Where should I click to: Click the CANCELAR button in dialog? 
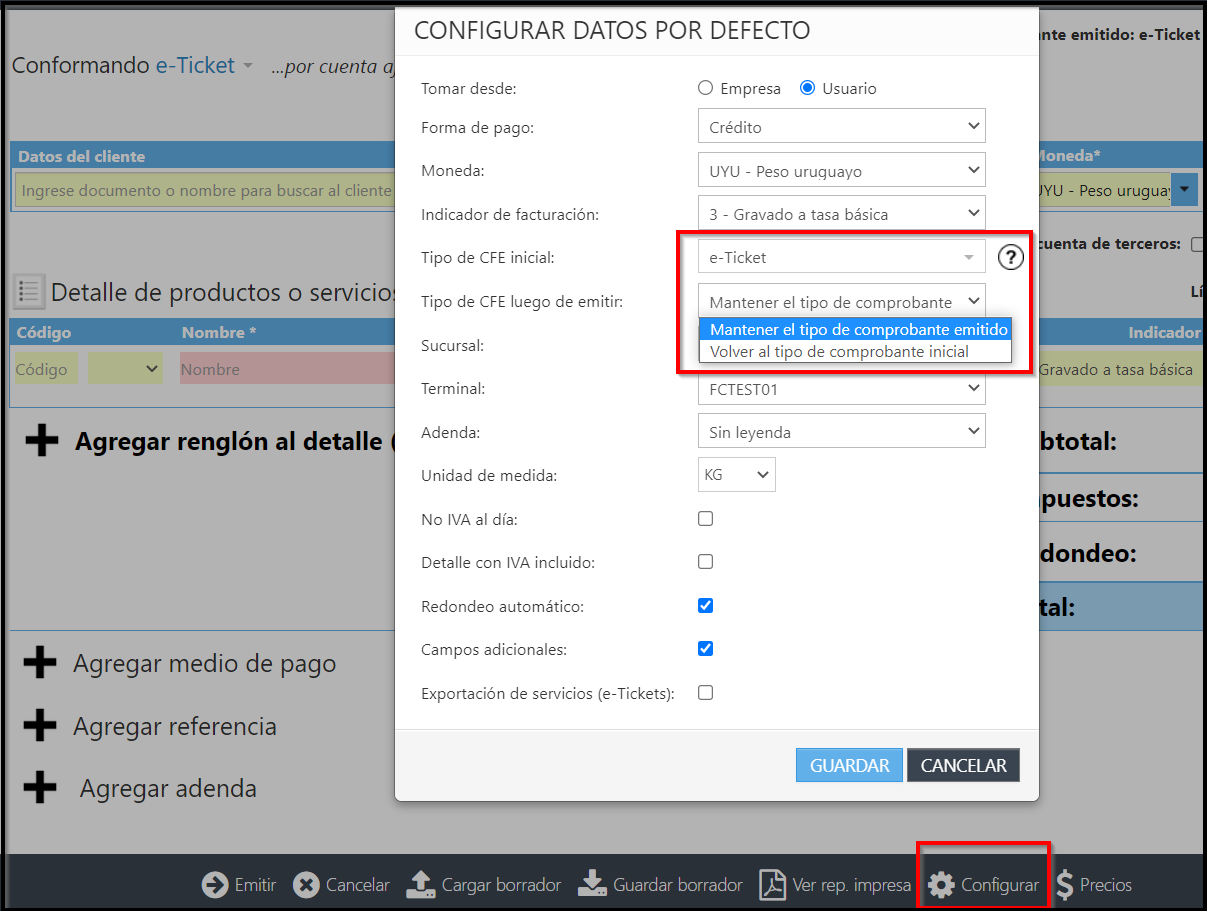[963, 766]
